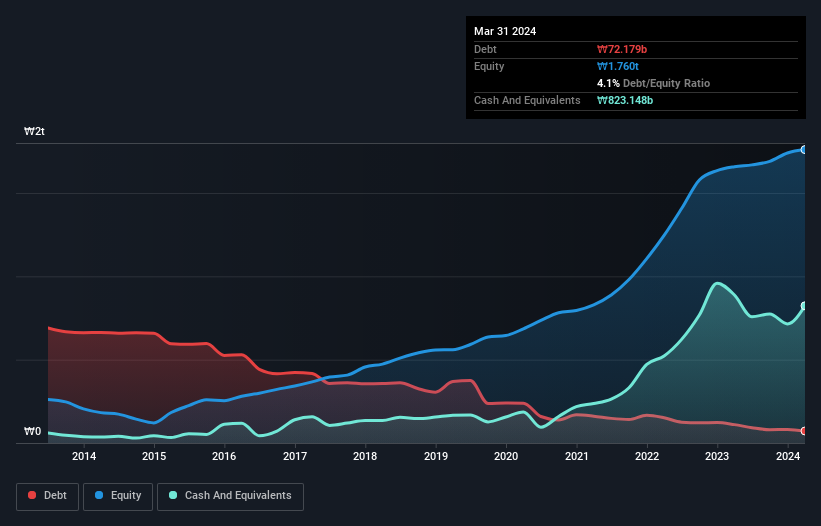Image resolution: width=821 pixels, height=526 pixels.
Task: Toggle the Equity series legend button
Action: (x=118, y=496)
